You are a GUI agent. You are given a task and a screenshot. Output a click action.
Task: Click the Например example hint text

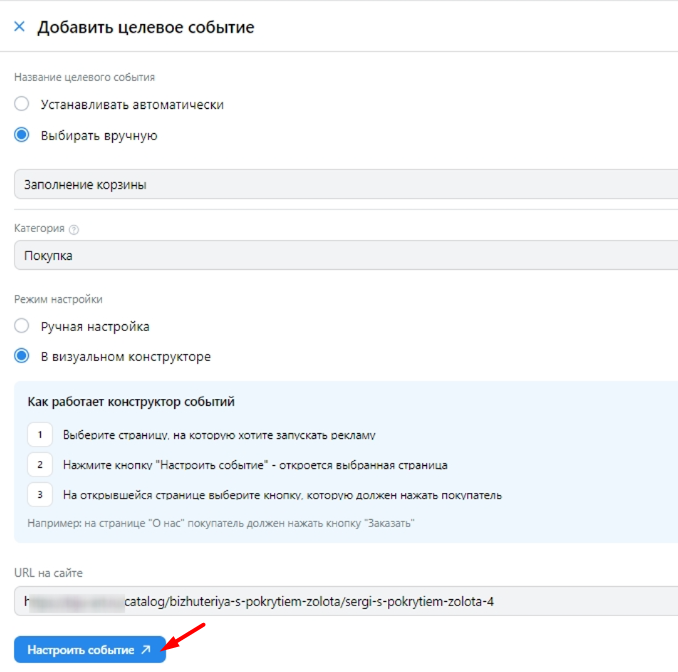pyautogui.click(x=220, y=523)
